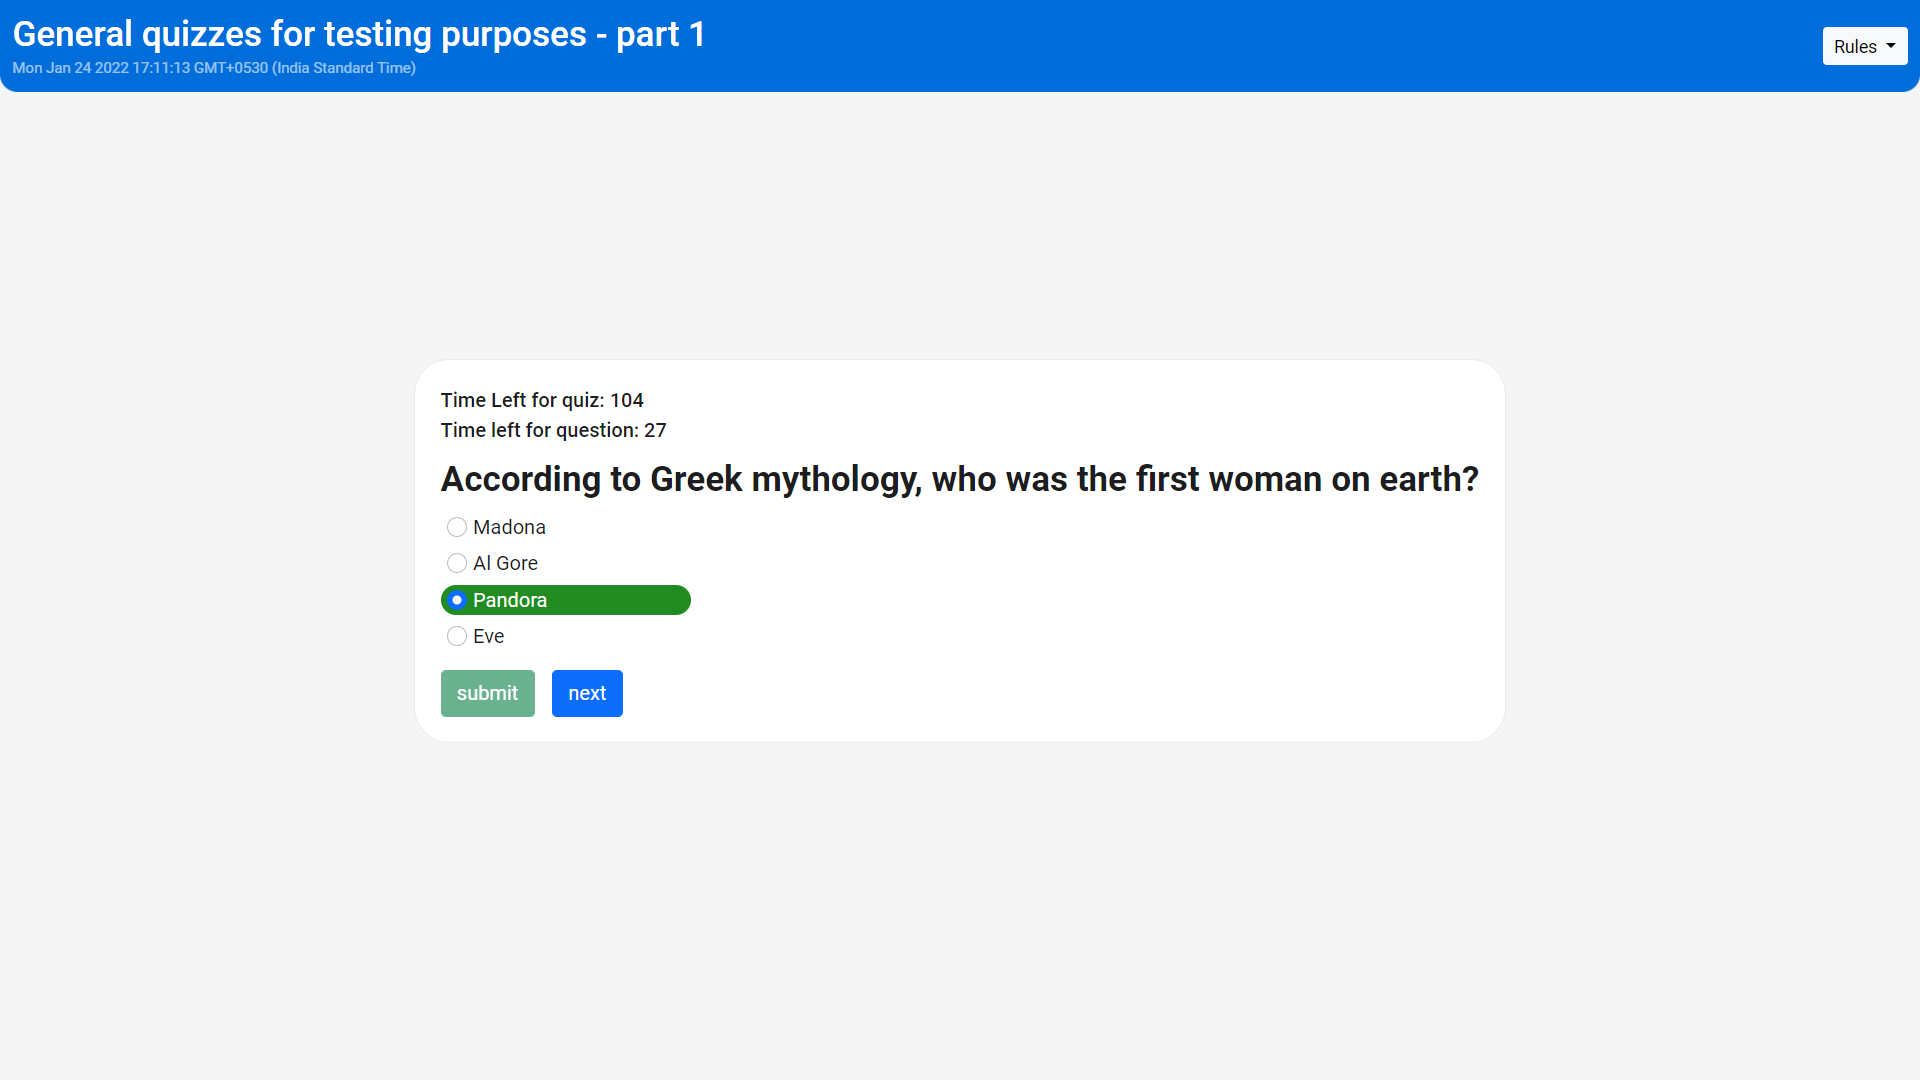Choose Al Gore as your answer

457,563
